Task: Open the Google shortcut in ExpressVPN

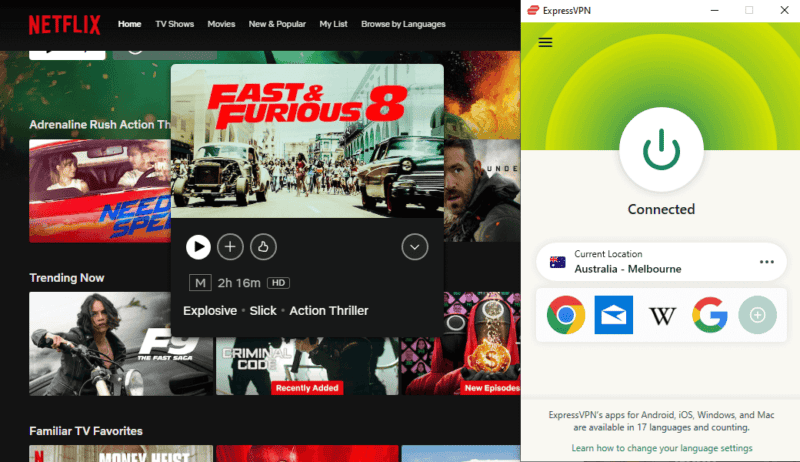Action: pyautogui.click(x=710, y=315)
